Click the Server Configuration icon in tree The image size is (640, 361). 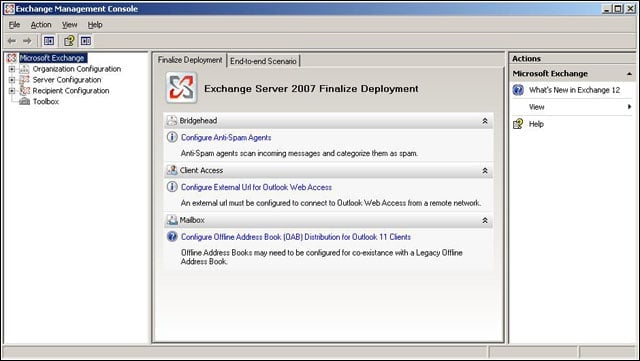pyautogui.click(x=24, y=80)
